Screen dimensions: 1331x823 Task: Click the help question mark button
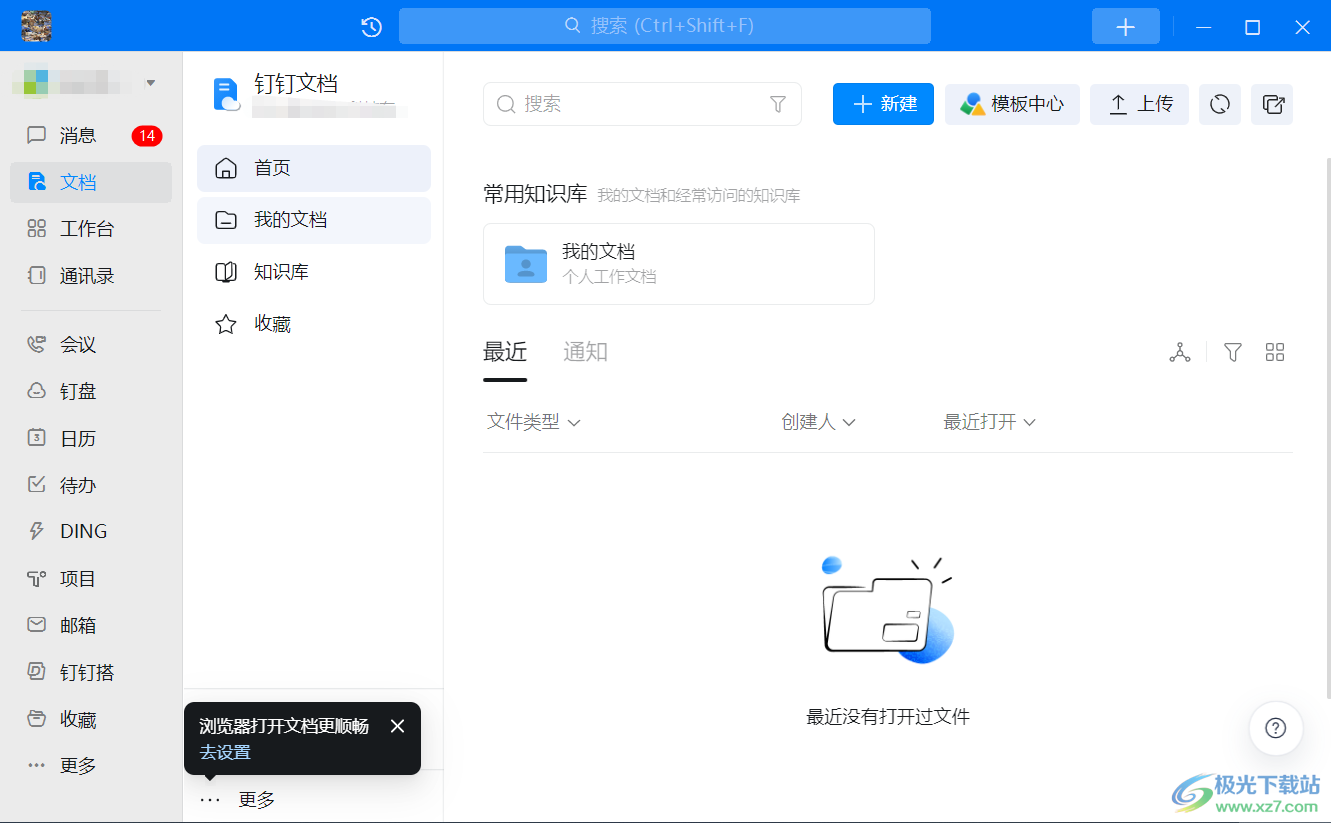[1275, 728]
